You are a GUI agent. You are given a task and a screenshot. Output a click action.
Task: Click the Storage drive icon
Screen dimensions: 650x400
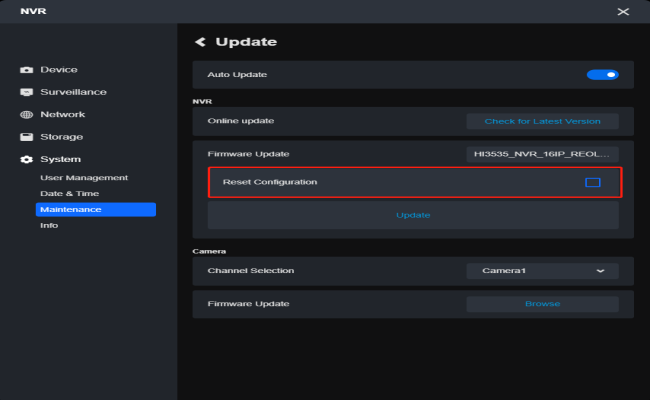27,137
